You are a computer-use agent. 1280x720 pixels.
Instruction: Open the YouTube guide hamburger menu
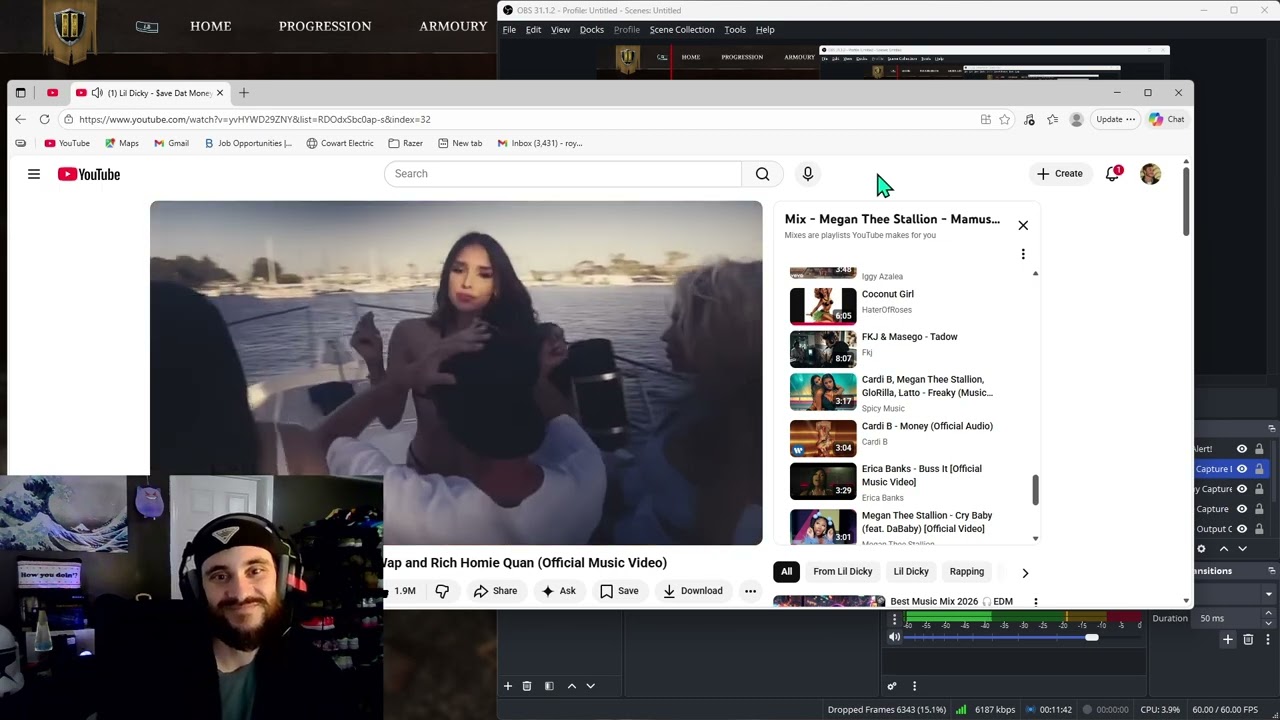coord(34,174)
